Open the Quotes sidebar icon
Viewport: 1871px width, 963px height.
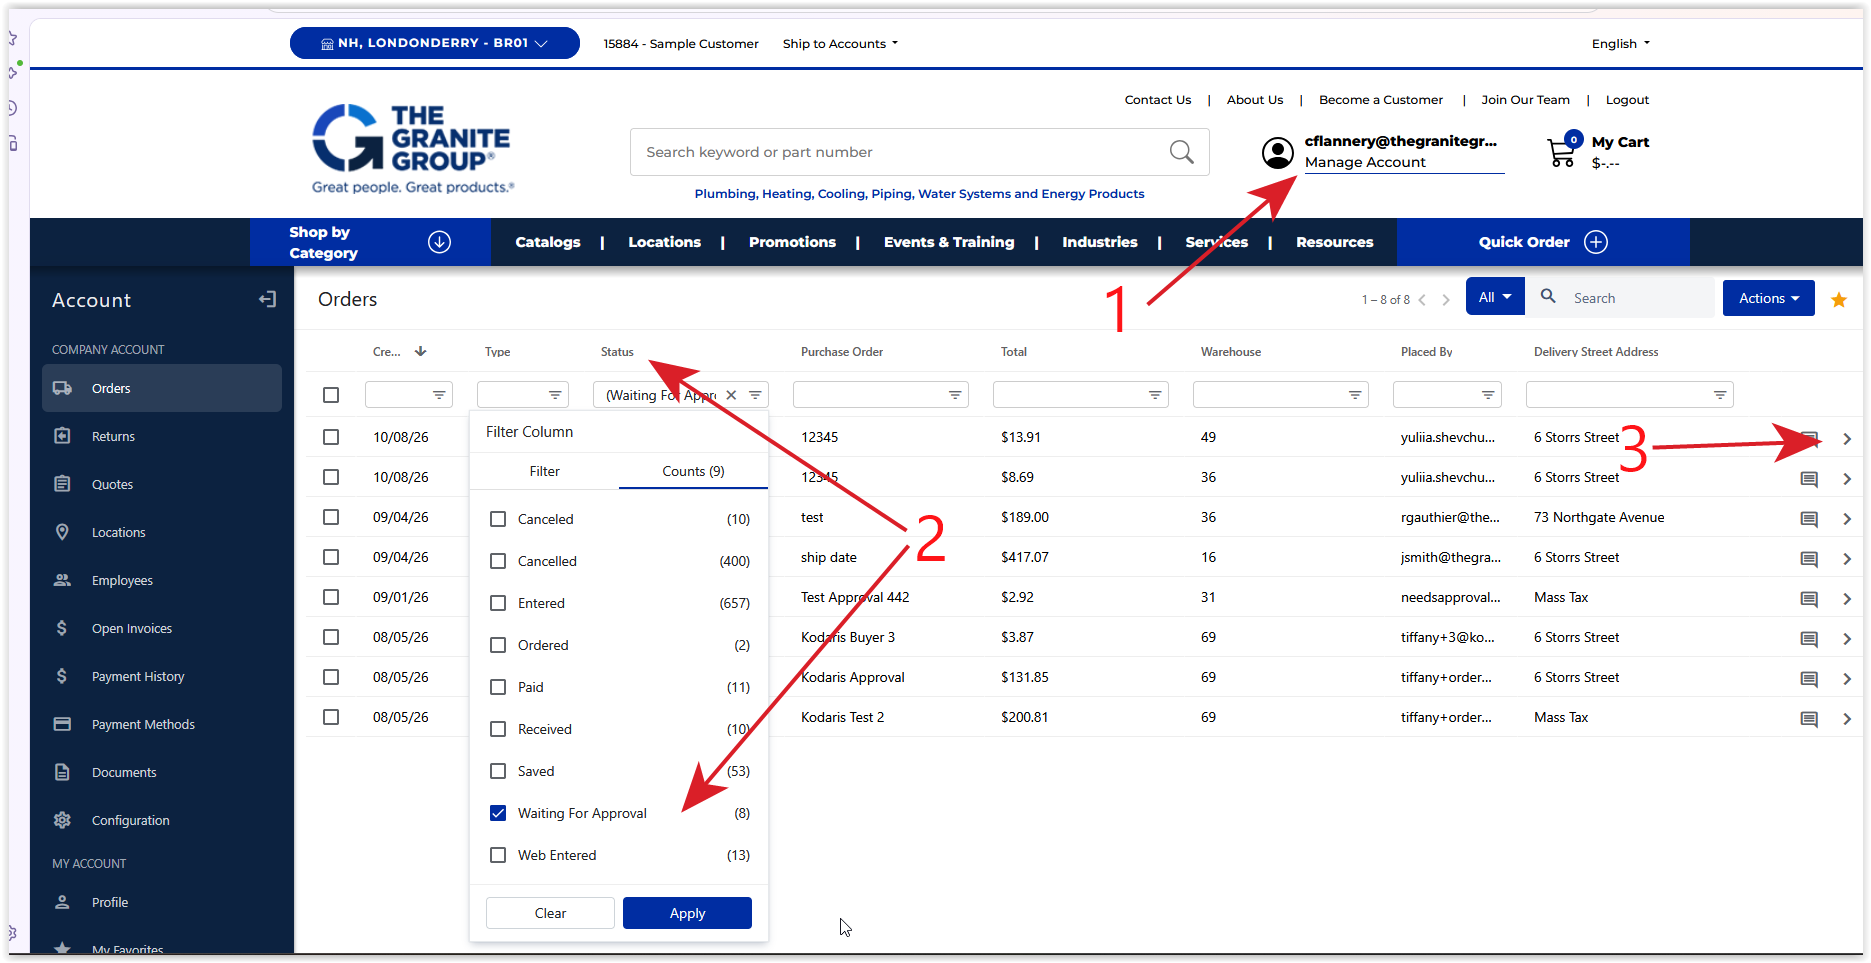click(x=62, y=484)
